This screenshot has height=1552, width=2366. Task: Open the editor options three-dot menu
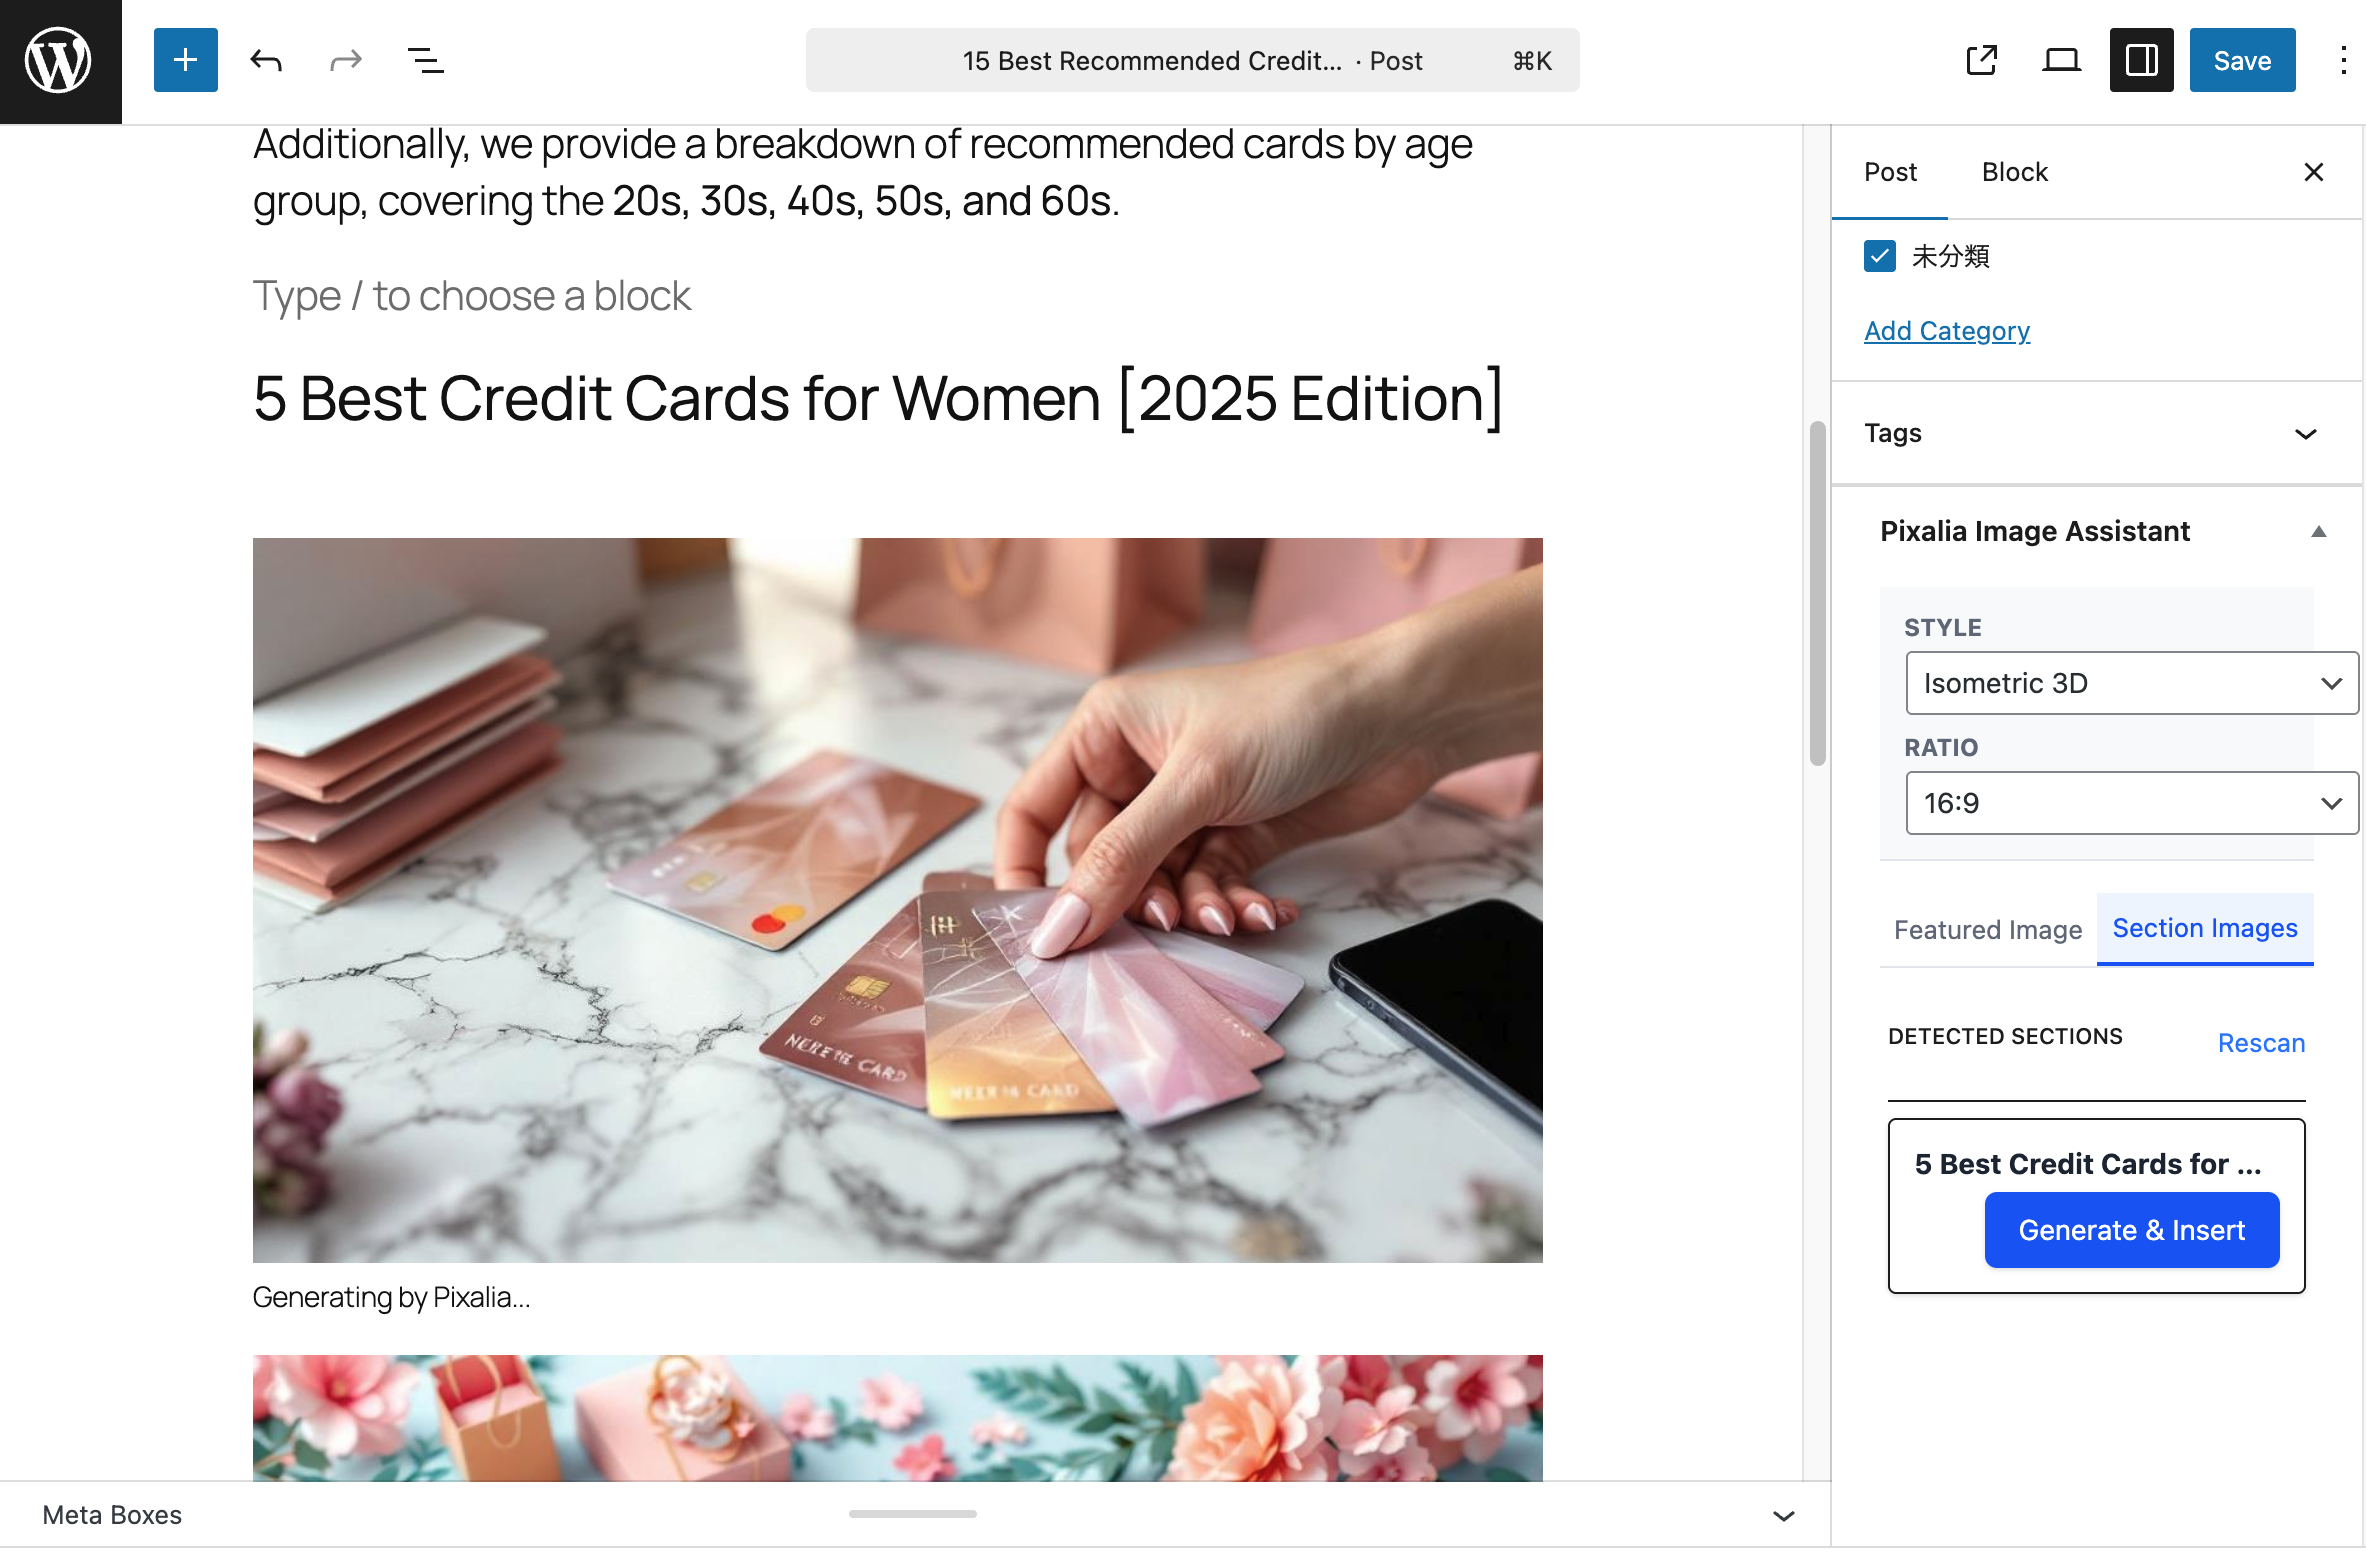point(2343,60)
